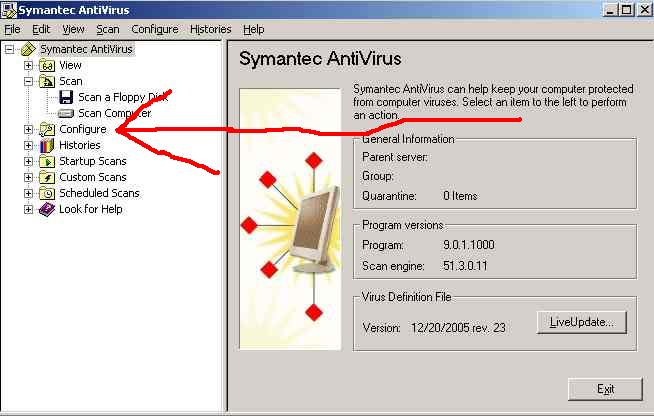Image resolution: width=654 pixels, height=416 pixels.
Task: Click the Configure folder icon
Action: 47,129
